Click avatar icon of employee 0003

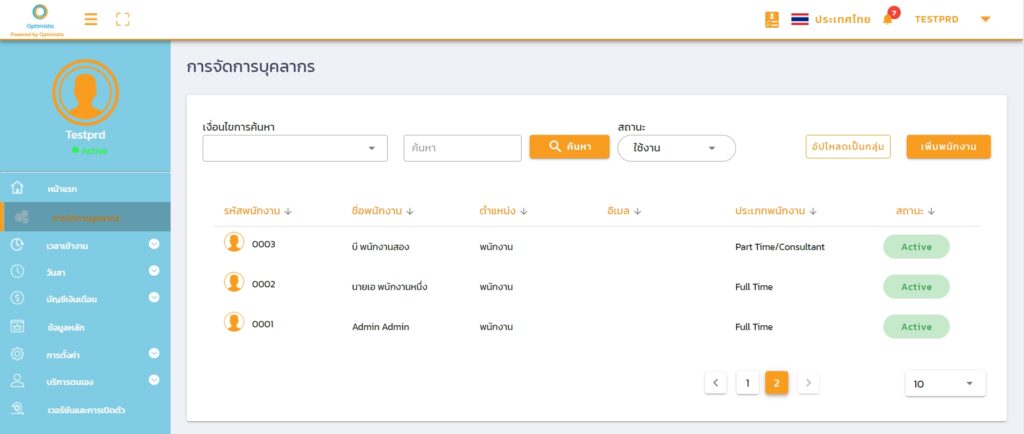(x=234, y=242)
